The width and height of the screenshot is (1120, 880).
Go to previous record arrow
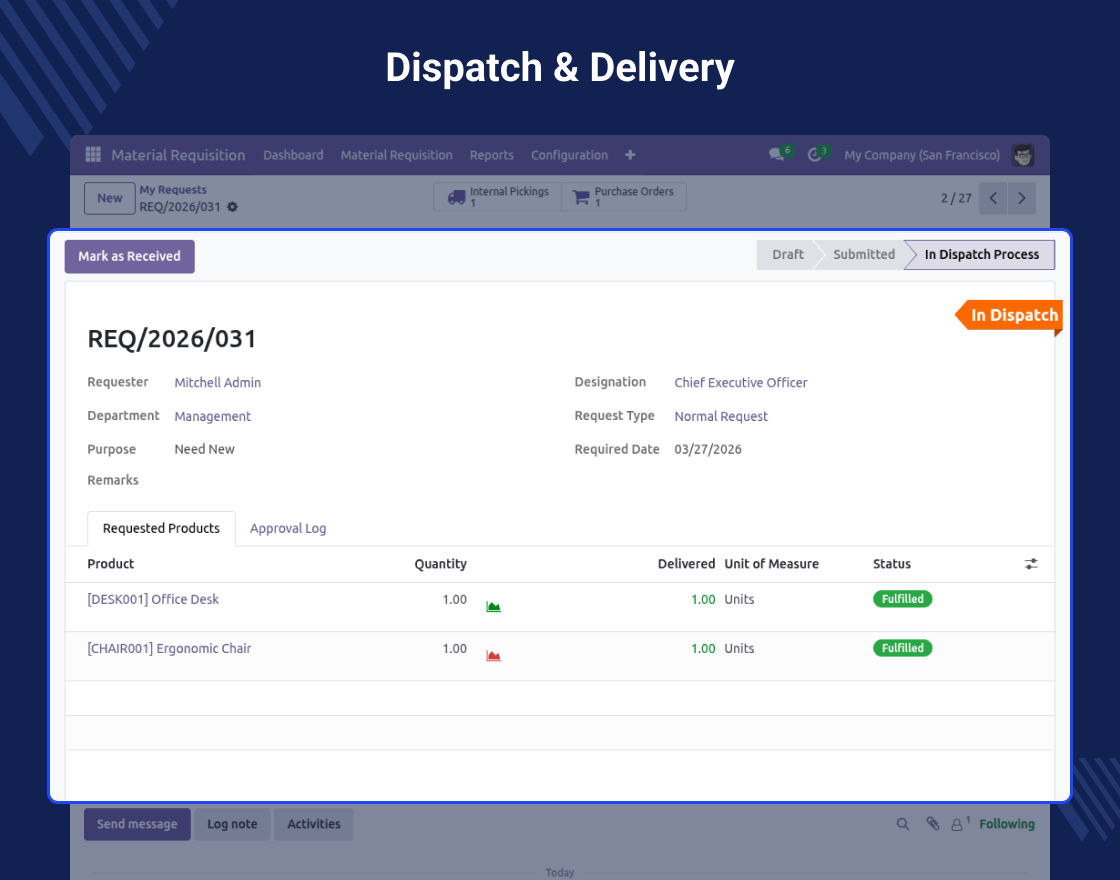[x=993, y=198]
